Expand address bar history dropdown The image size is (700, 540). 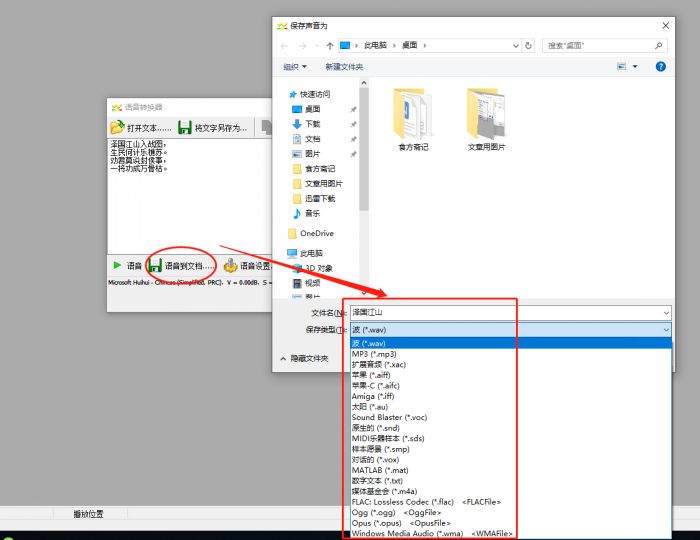pyautogui.click(x=516, y=46)
